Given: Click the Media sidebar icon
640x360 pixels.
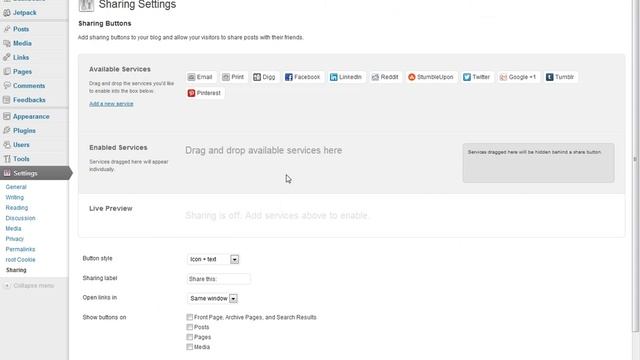Looking at the screenshot, I should [x=7, y=43].
